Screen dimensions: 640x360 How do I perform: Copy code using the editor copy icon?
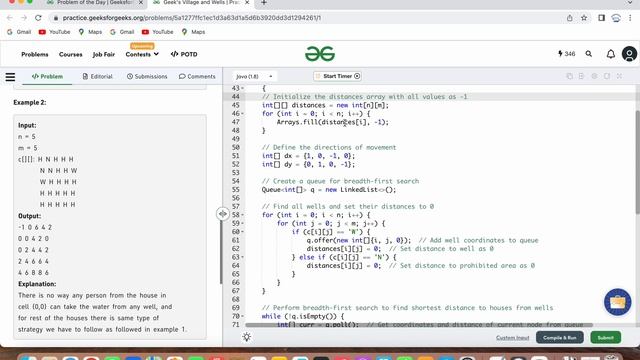(569, 76)
